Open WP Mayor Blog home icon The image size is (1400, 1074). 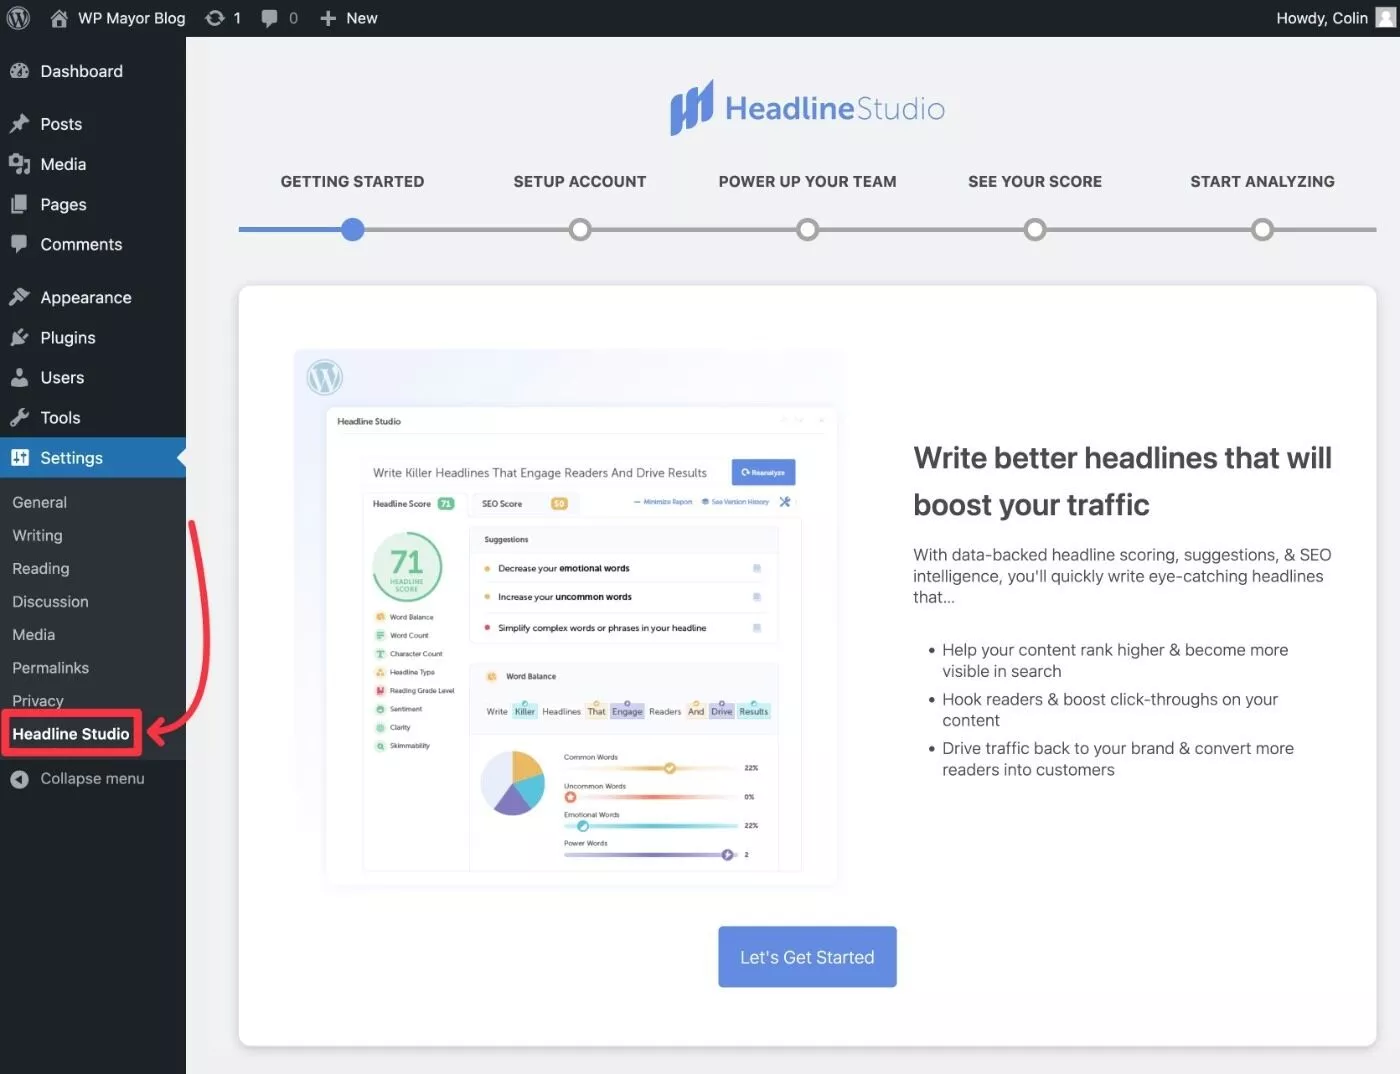tap(59, 18)
